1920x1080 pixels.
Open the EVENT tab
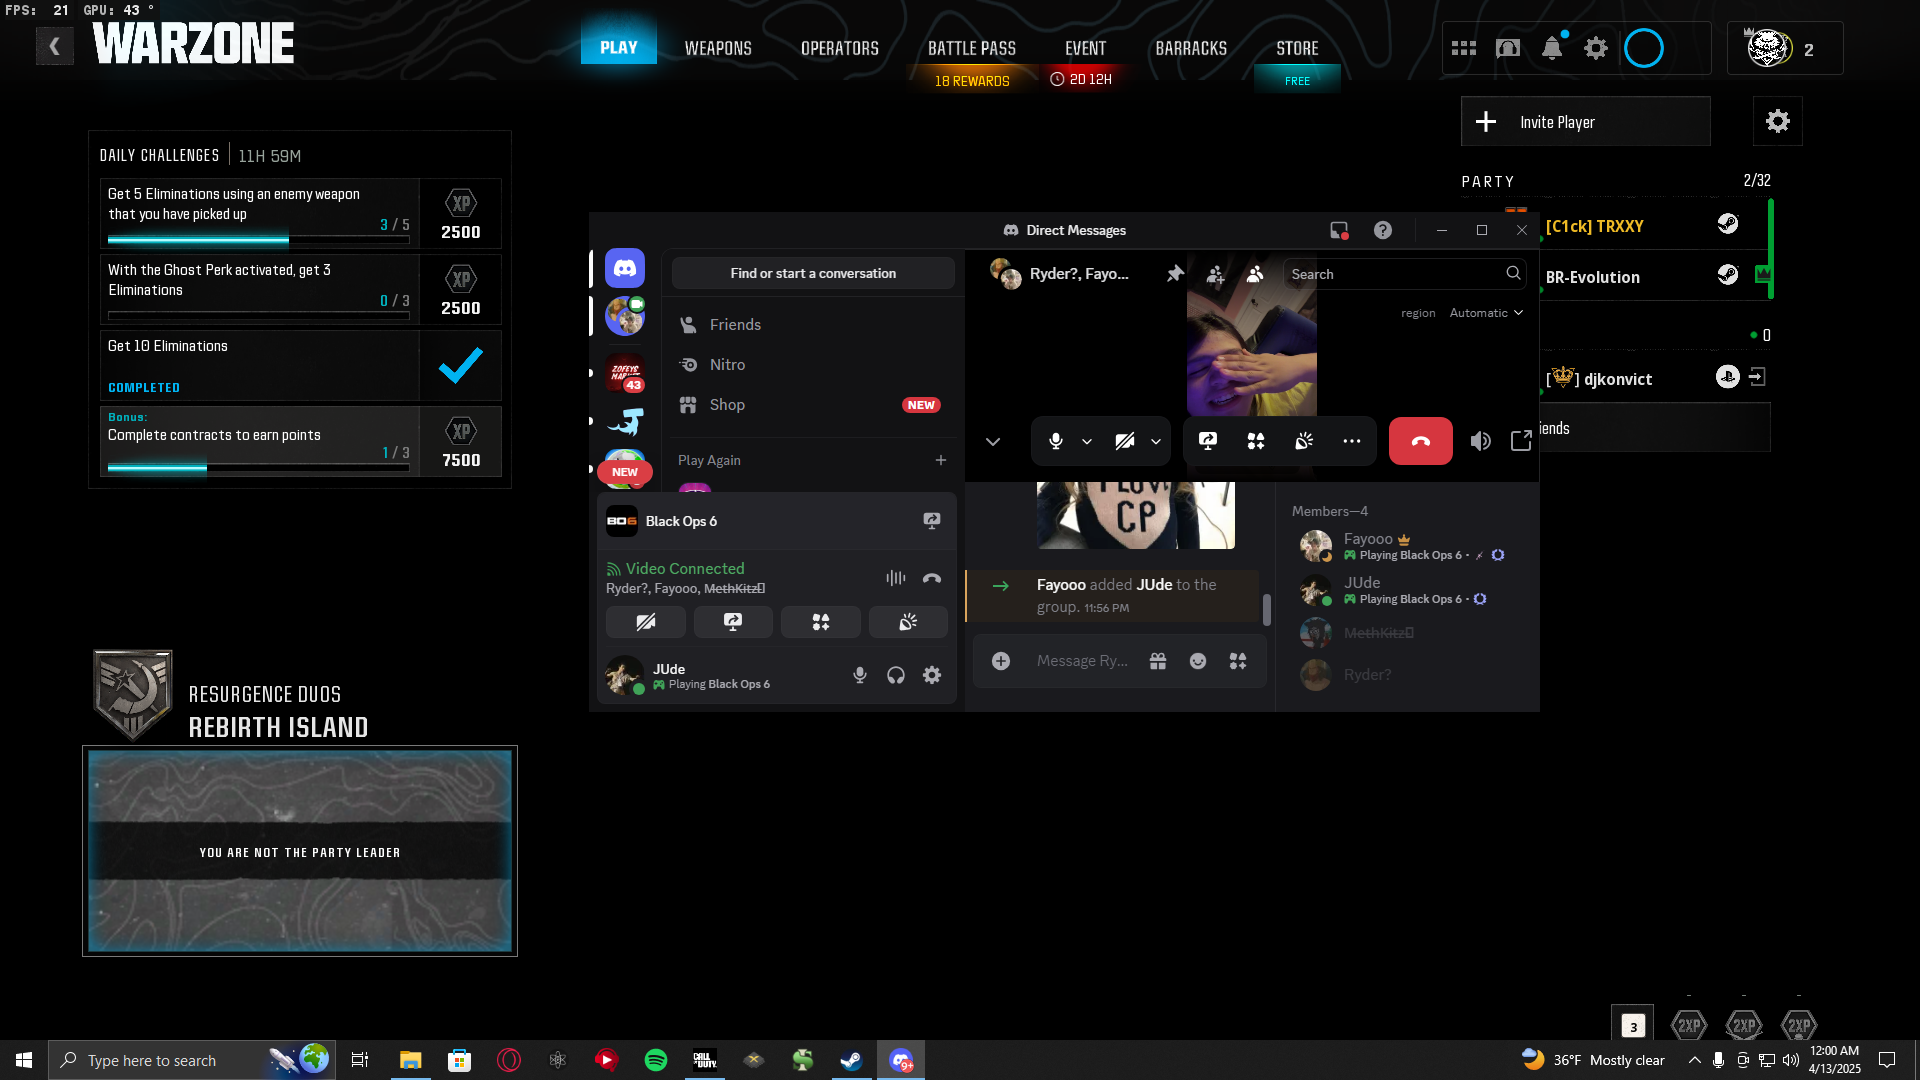(x=1086, y=48)
